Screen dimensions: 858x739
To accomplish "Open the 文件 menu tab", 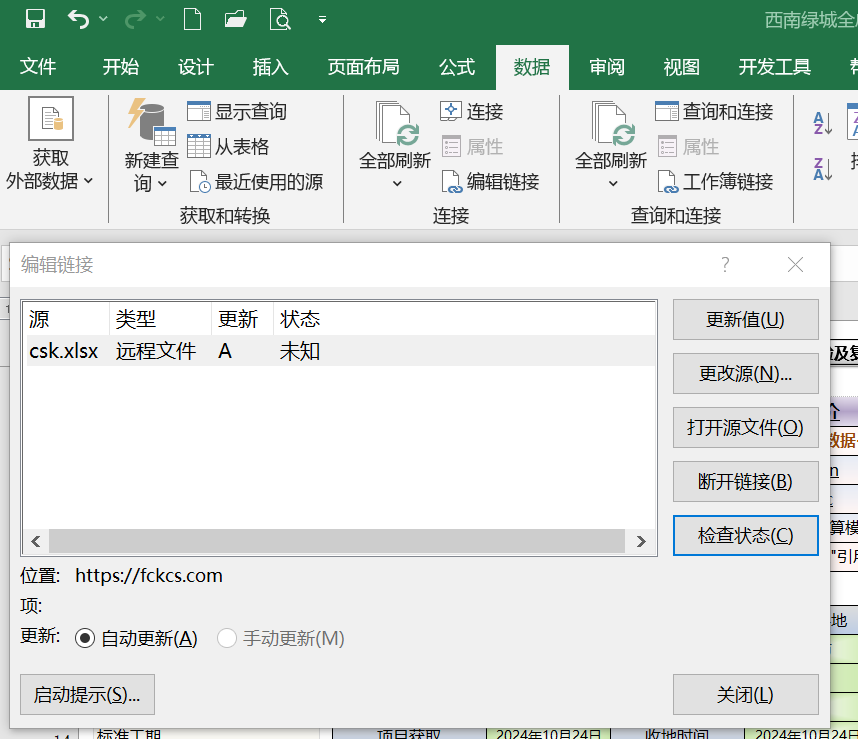I will (38, 67).
